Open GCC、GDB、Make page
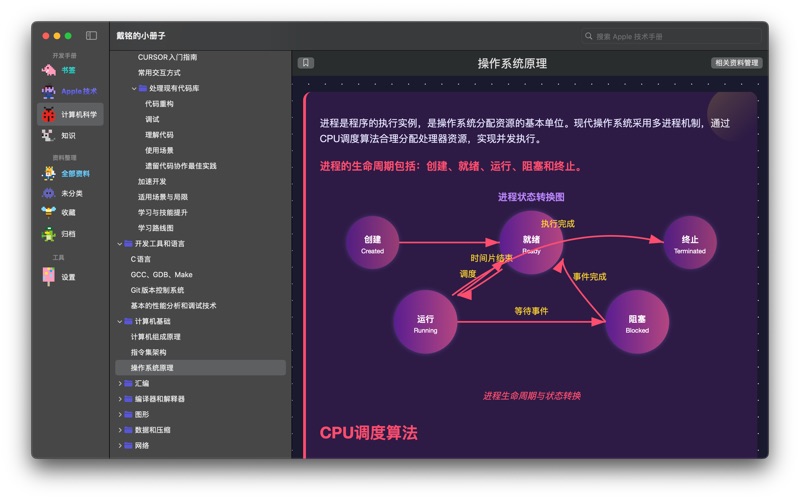The height and width of the screenshot is (500, 800). 161,274
